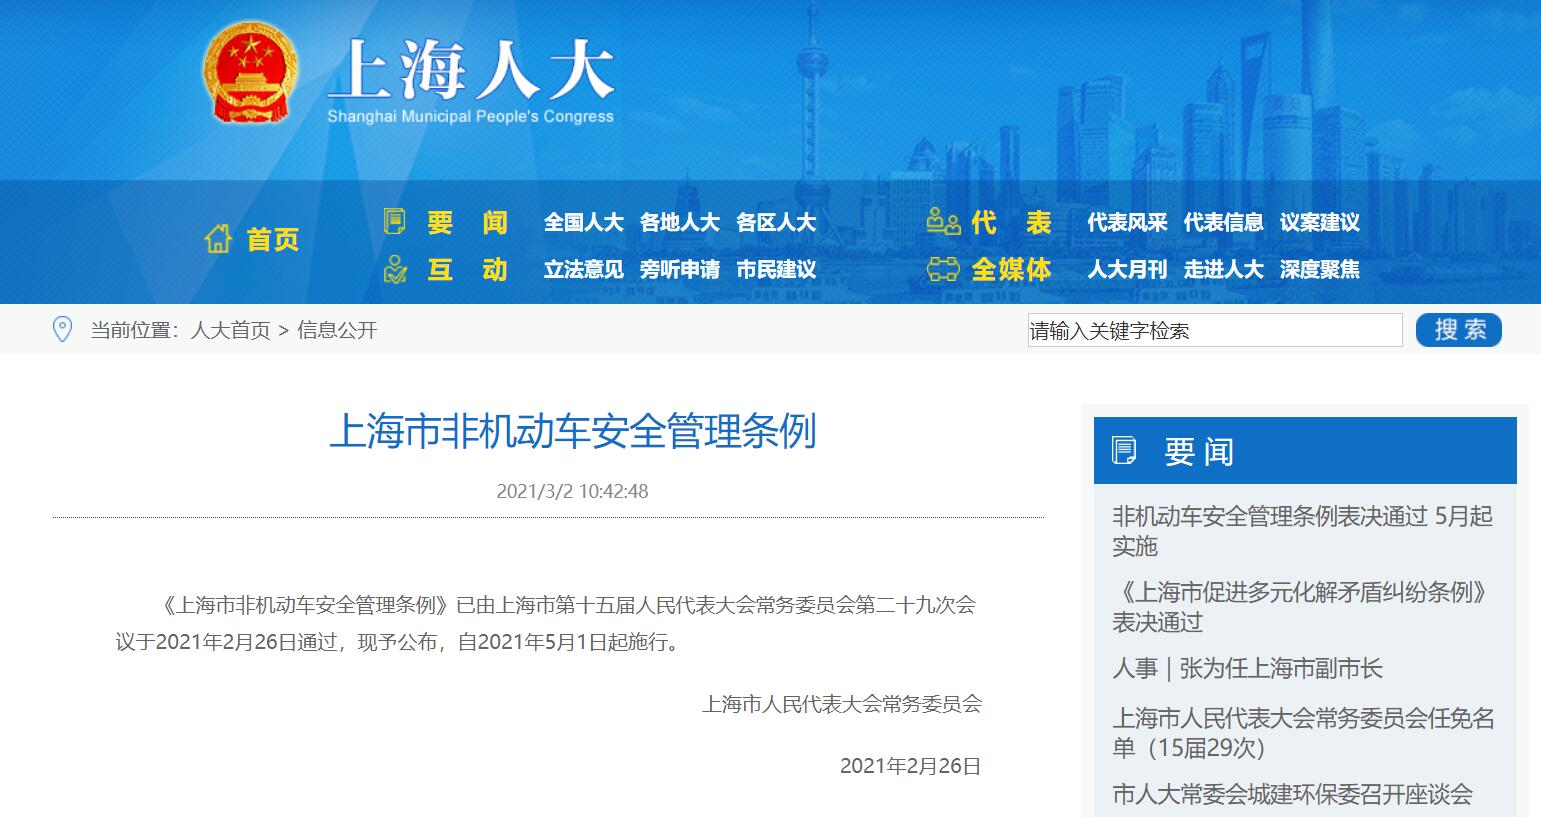
Task: Open the 市人大常委会城建环保委召开座谈会 article
Action: click(x=1292, y=795)
